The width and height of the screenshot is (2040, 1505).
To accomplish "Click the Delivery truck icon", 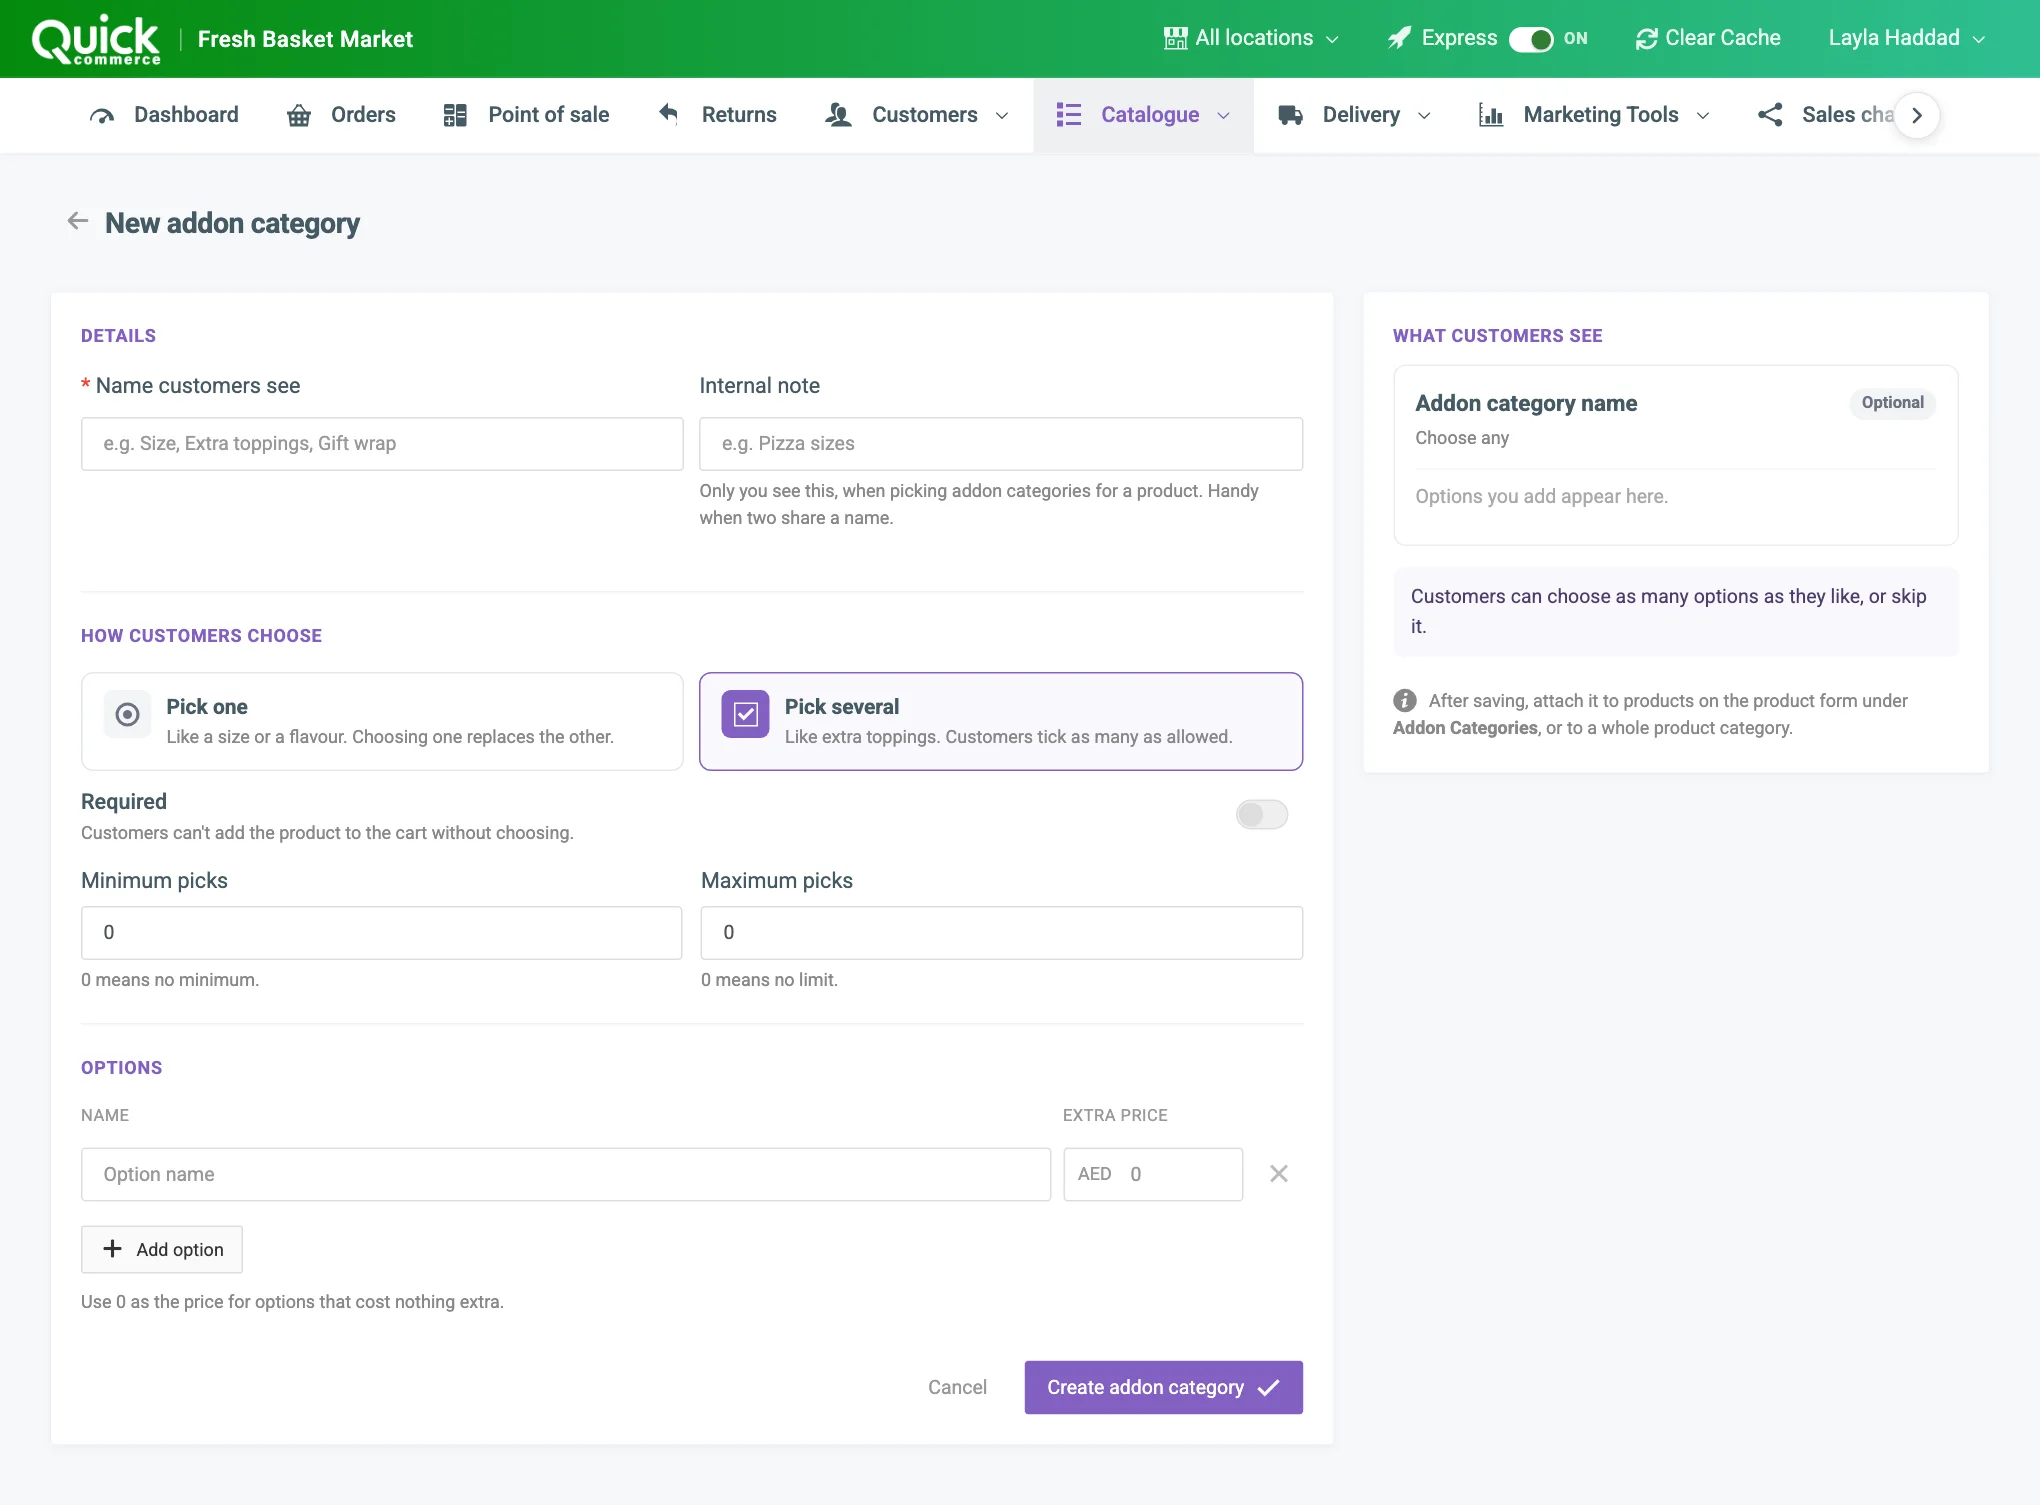I will (1290, 115).
